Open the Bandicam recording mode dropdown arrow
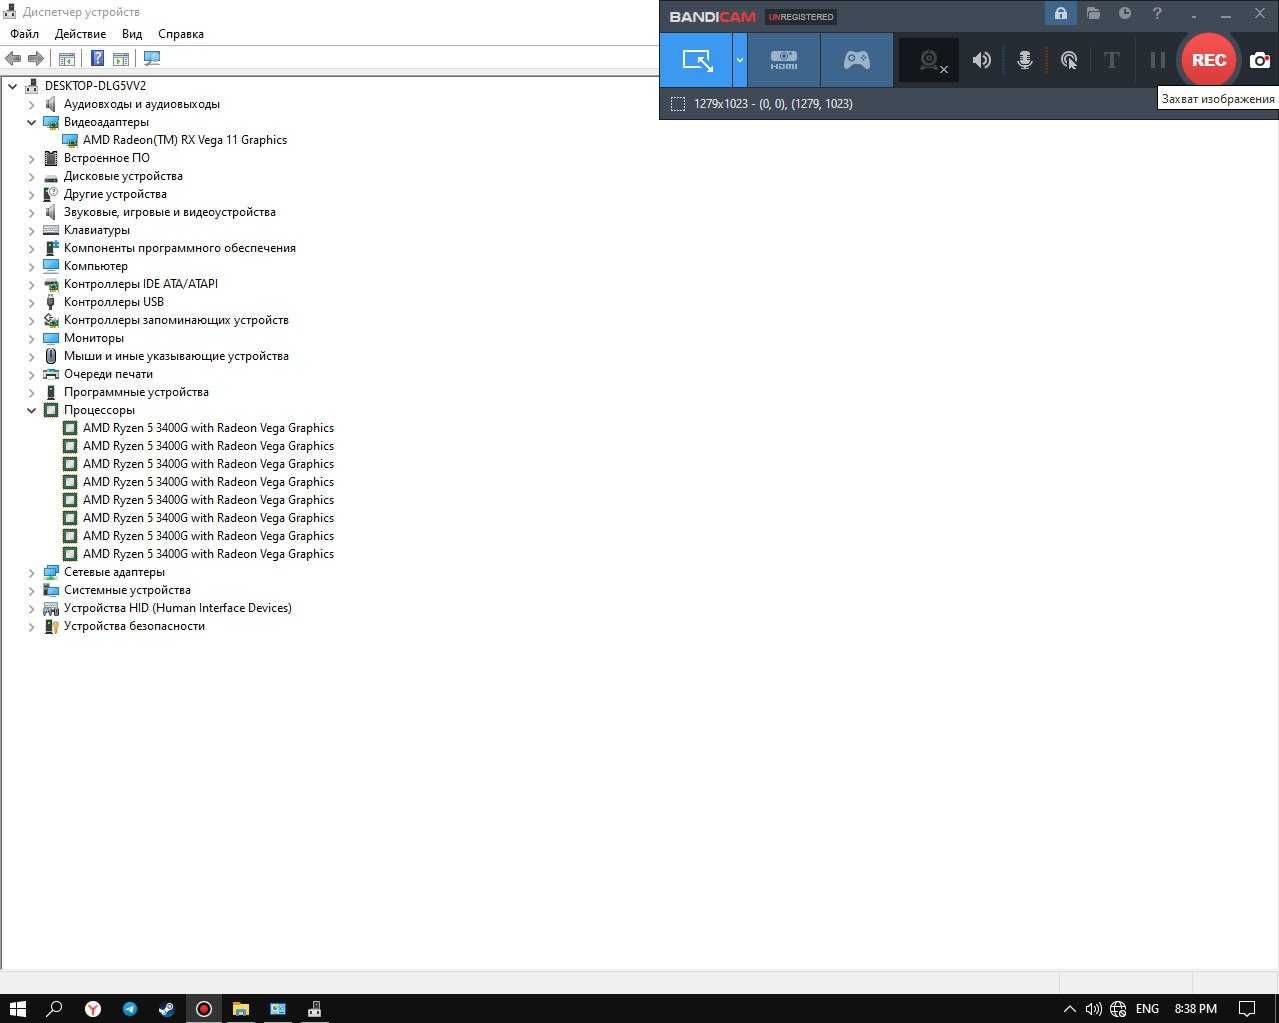This screenshot has width=1279, height=1023. 740,60
